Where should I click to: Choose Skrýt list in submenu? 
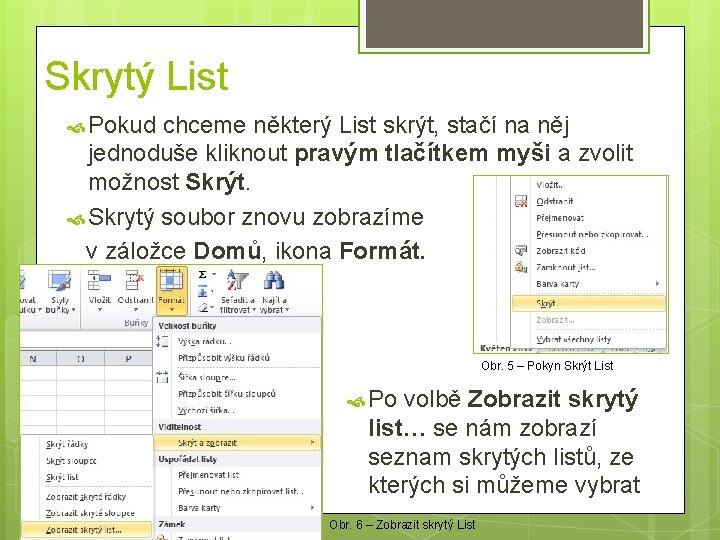(62, 477)
